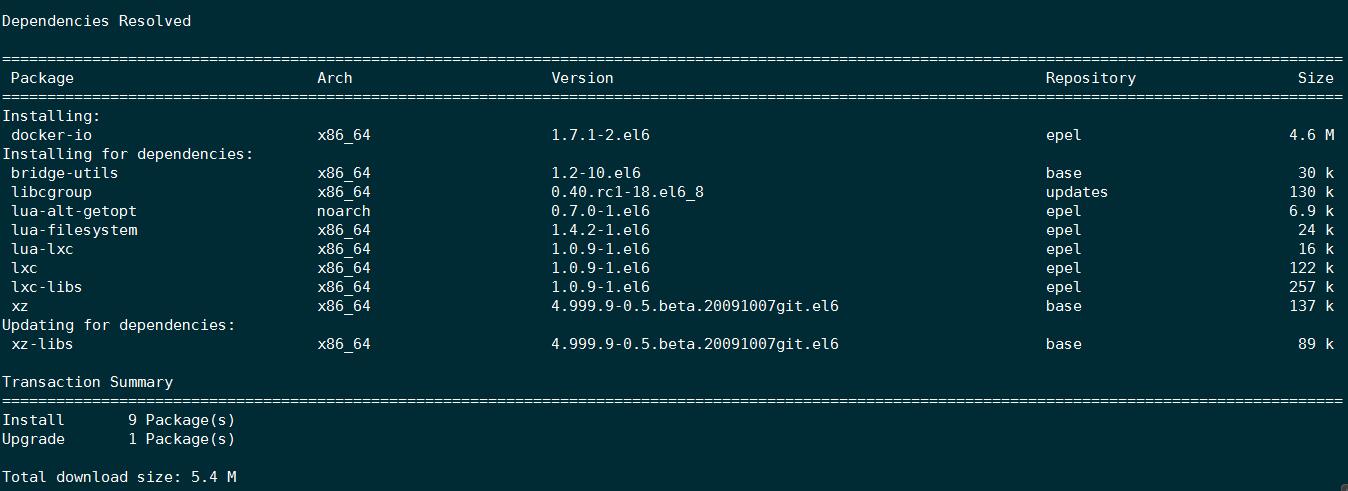This screenshot has height=491, width=1348.
Task: Click the Size column header
Action: tap(1316, 77)
